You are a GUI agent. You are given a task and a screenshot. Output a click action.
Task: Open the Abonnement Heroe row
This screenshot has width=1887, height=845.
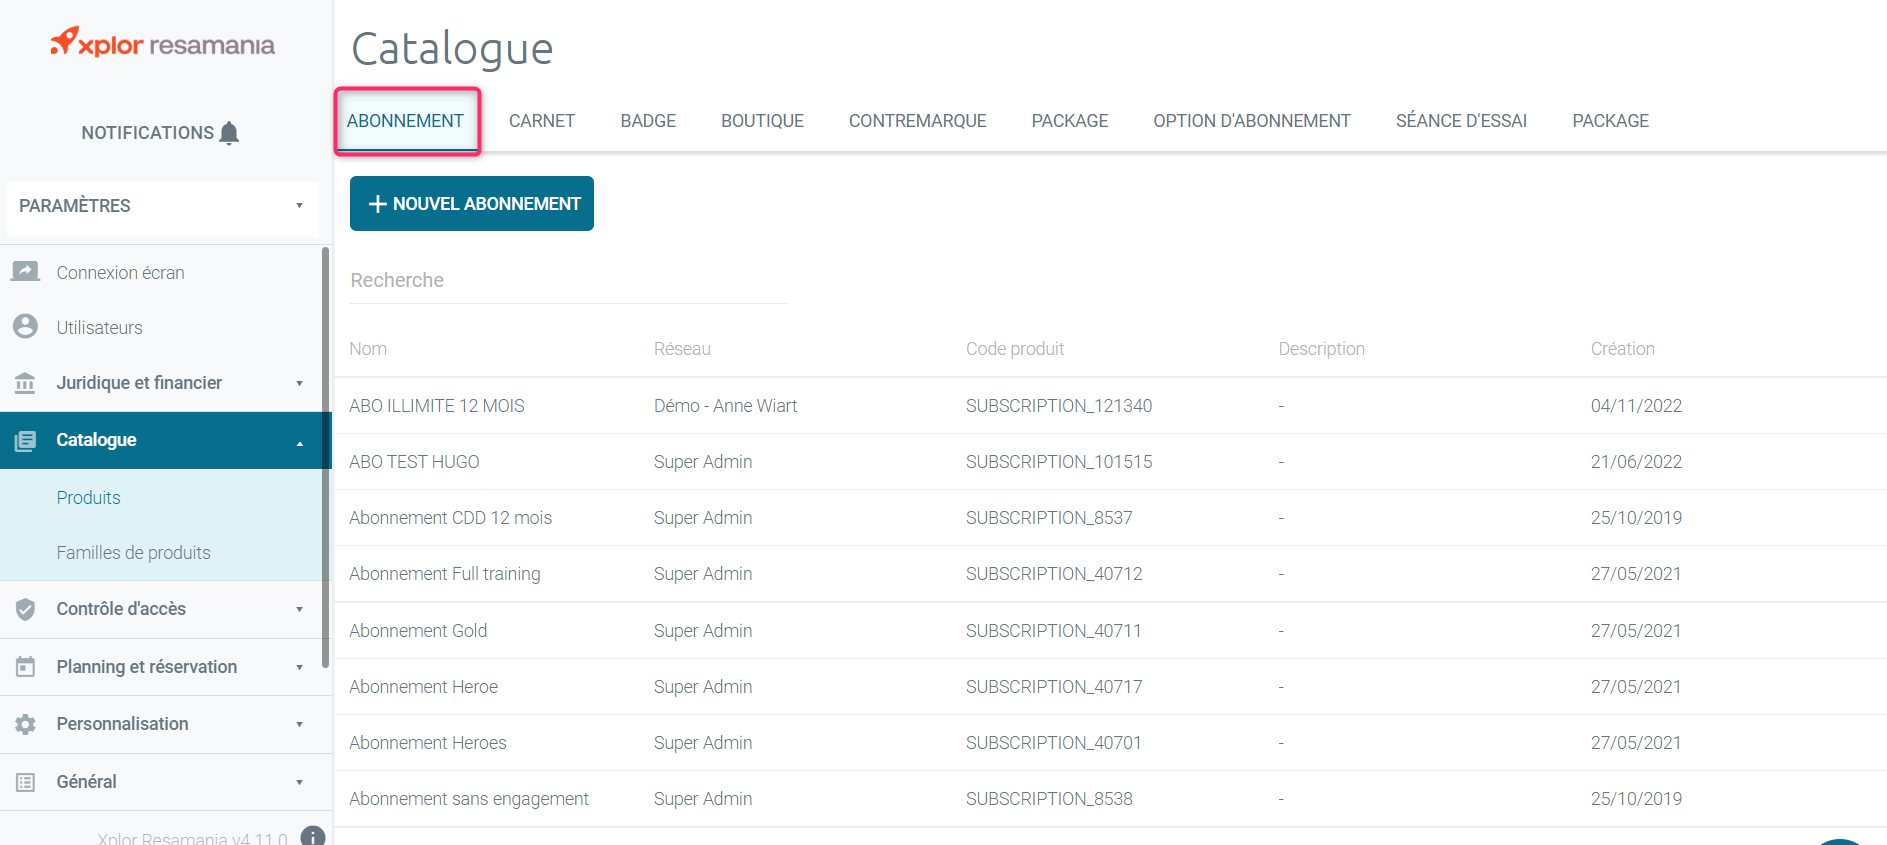(x=1110, y=687)
